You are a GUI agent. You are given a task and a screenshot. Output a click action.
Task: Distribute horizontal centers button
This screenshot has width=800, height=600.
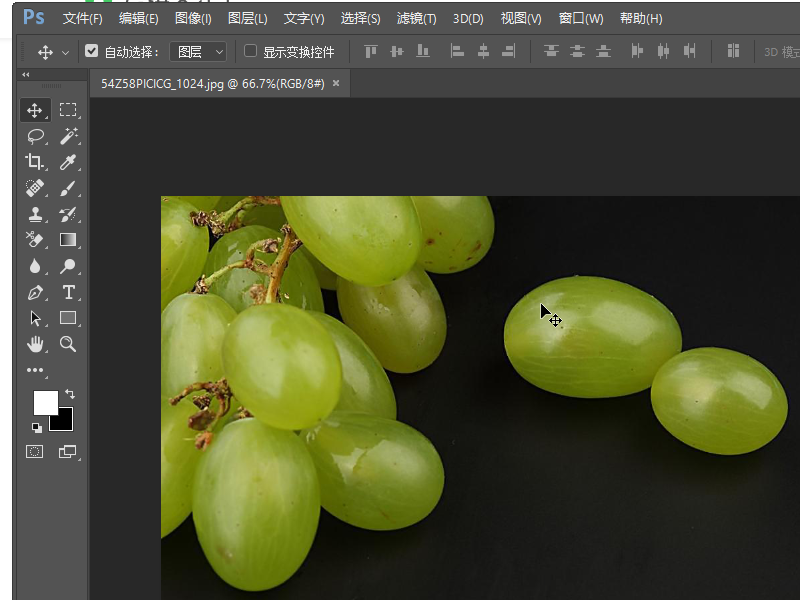point(663,51)
